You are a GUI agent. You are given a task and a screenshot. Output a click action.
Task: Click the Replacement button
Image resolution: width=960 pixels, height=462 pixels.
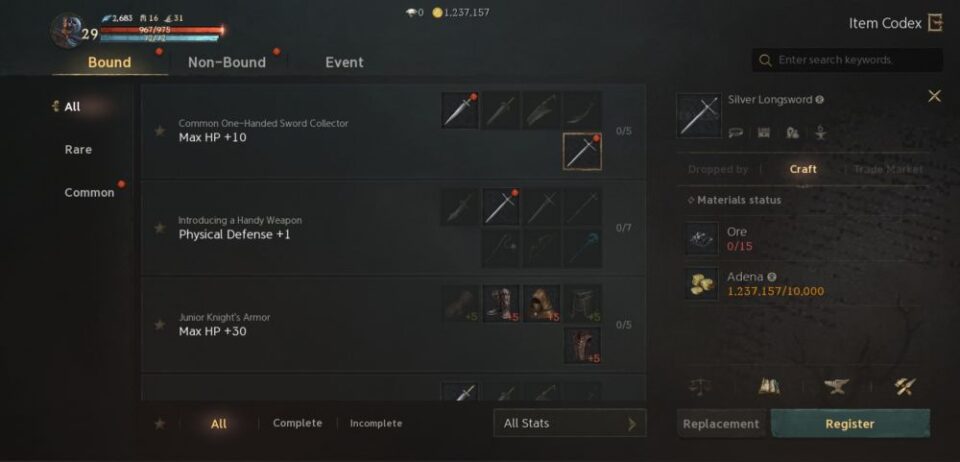click(721, 423)
